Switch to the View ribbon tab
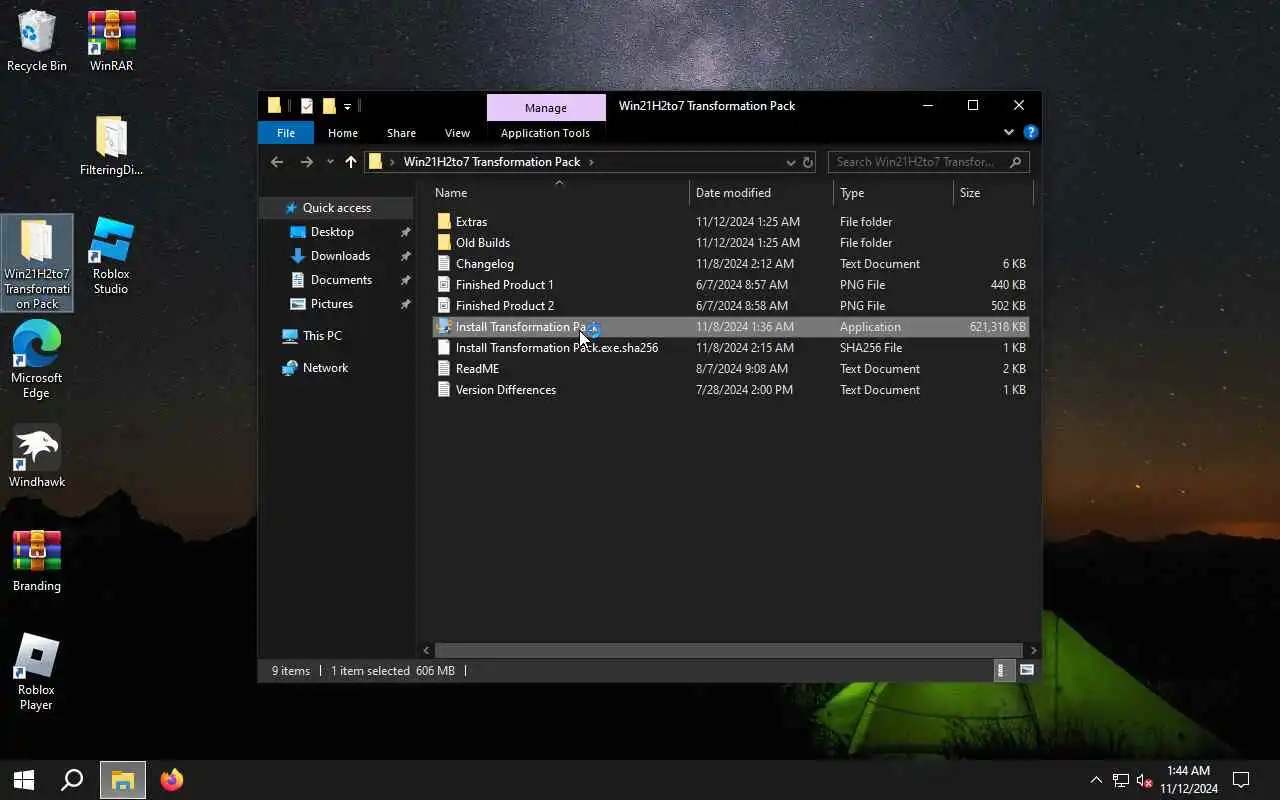 (x=457, y=133)
